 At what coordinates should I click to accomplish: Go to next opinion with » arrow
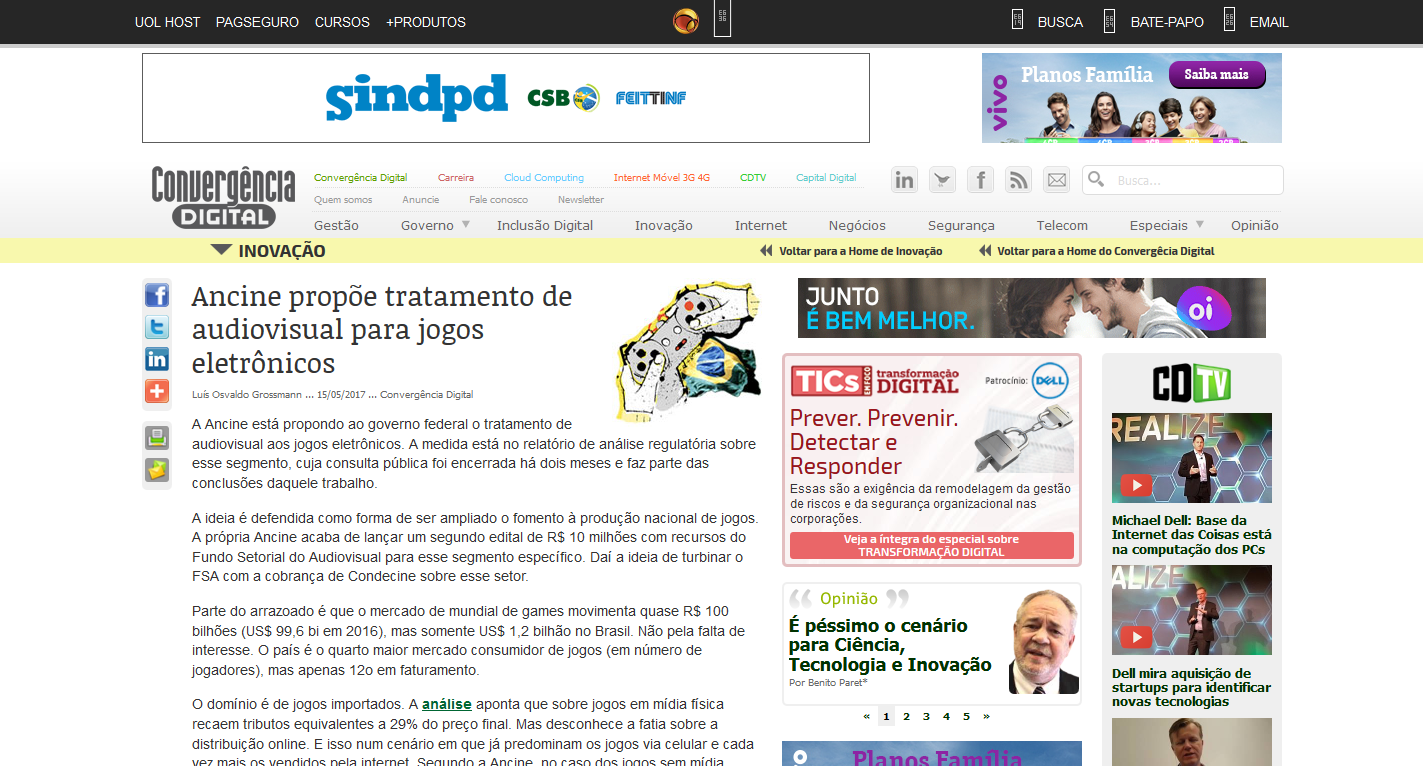(x=986, y=716)
